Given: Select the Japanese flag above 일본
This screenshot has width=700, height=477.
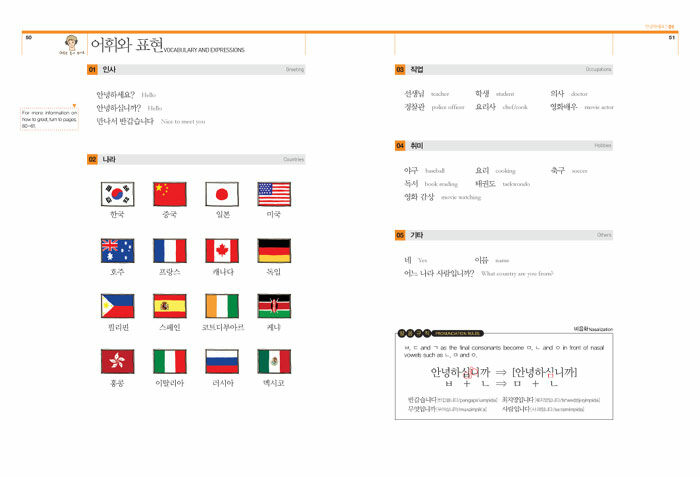Looking at the screenshot, I should [x=222, y=194].
